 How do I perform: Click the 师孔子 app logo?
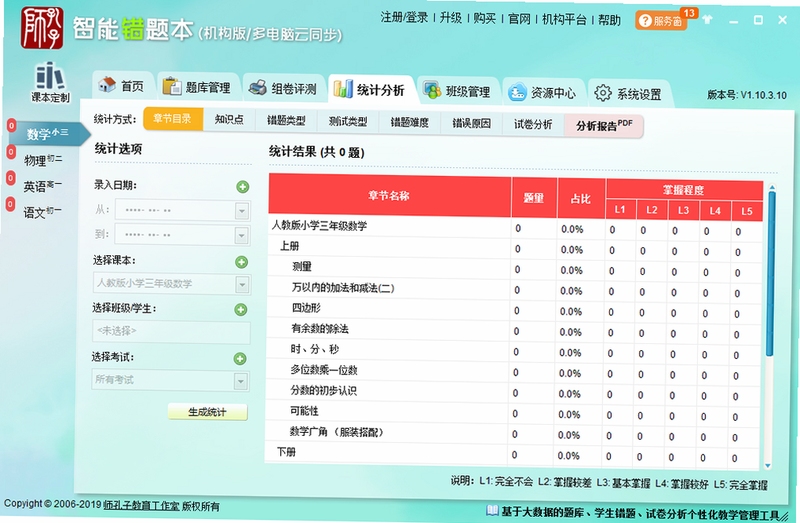click(x=42, y=28)
